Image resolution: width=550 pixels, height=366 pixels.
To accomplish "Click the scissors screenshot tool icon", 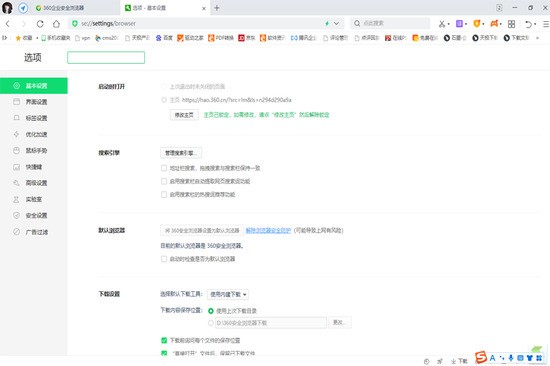I will [x=442, y=24].
